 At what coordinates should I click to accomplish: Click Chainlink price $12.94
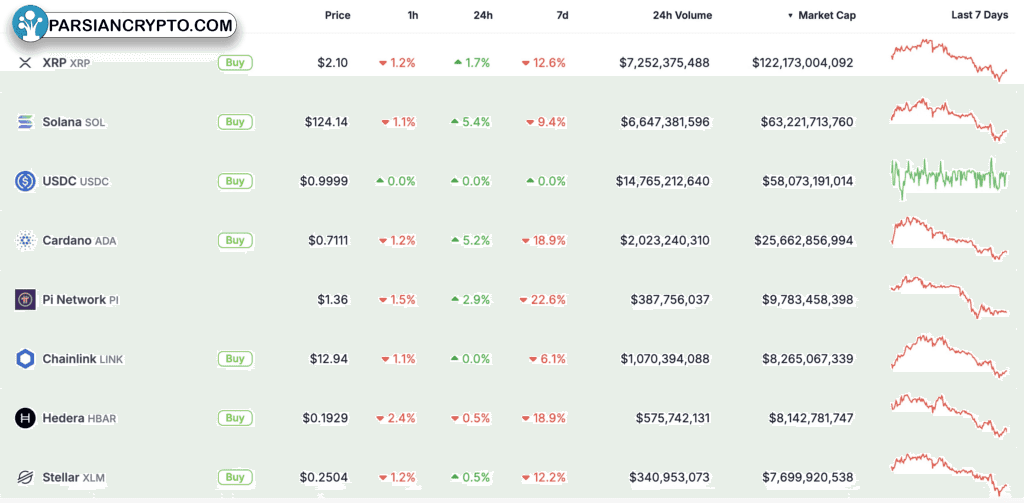tap(329, 359)
